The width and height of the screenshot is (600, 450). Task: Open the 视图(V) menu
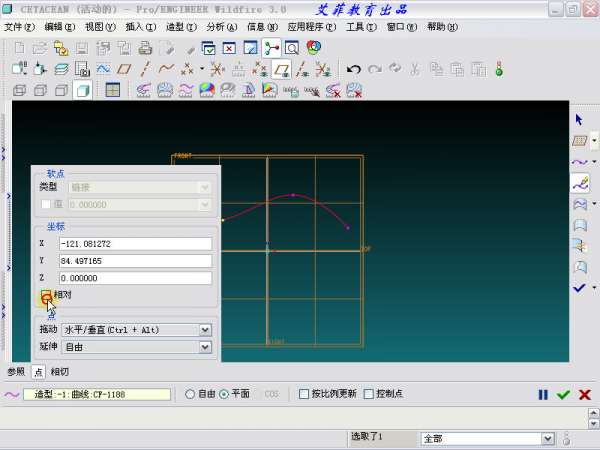100,27
